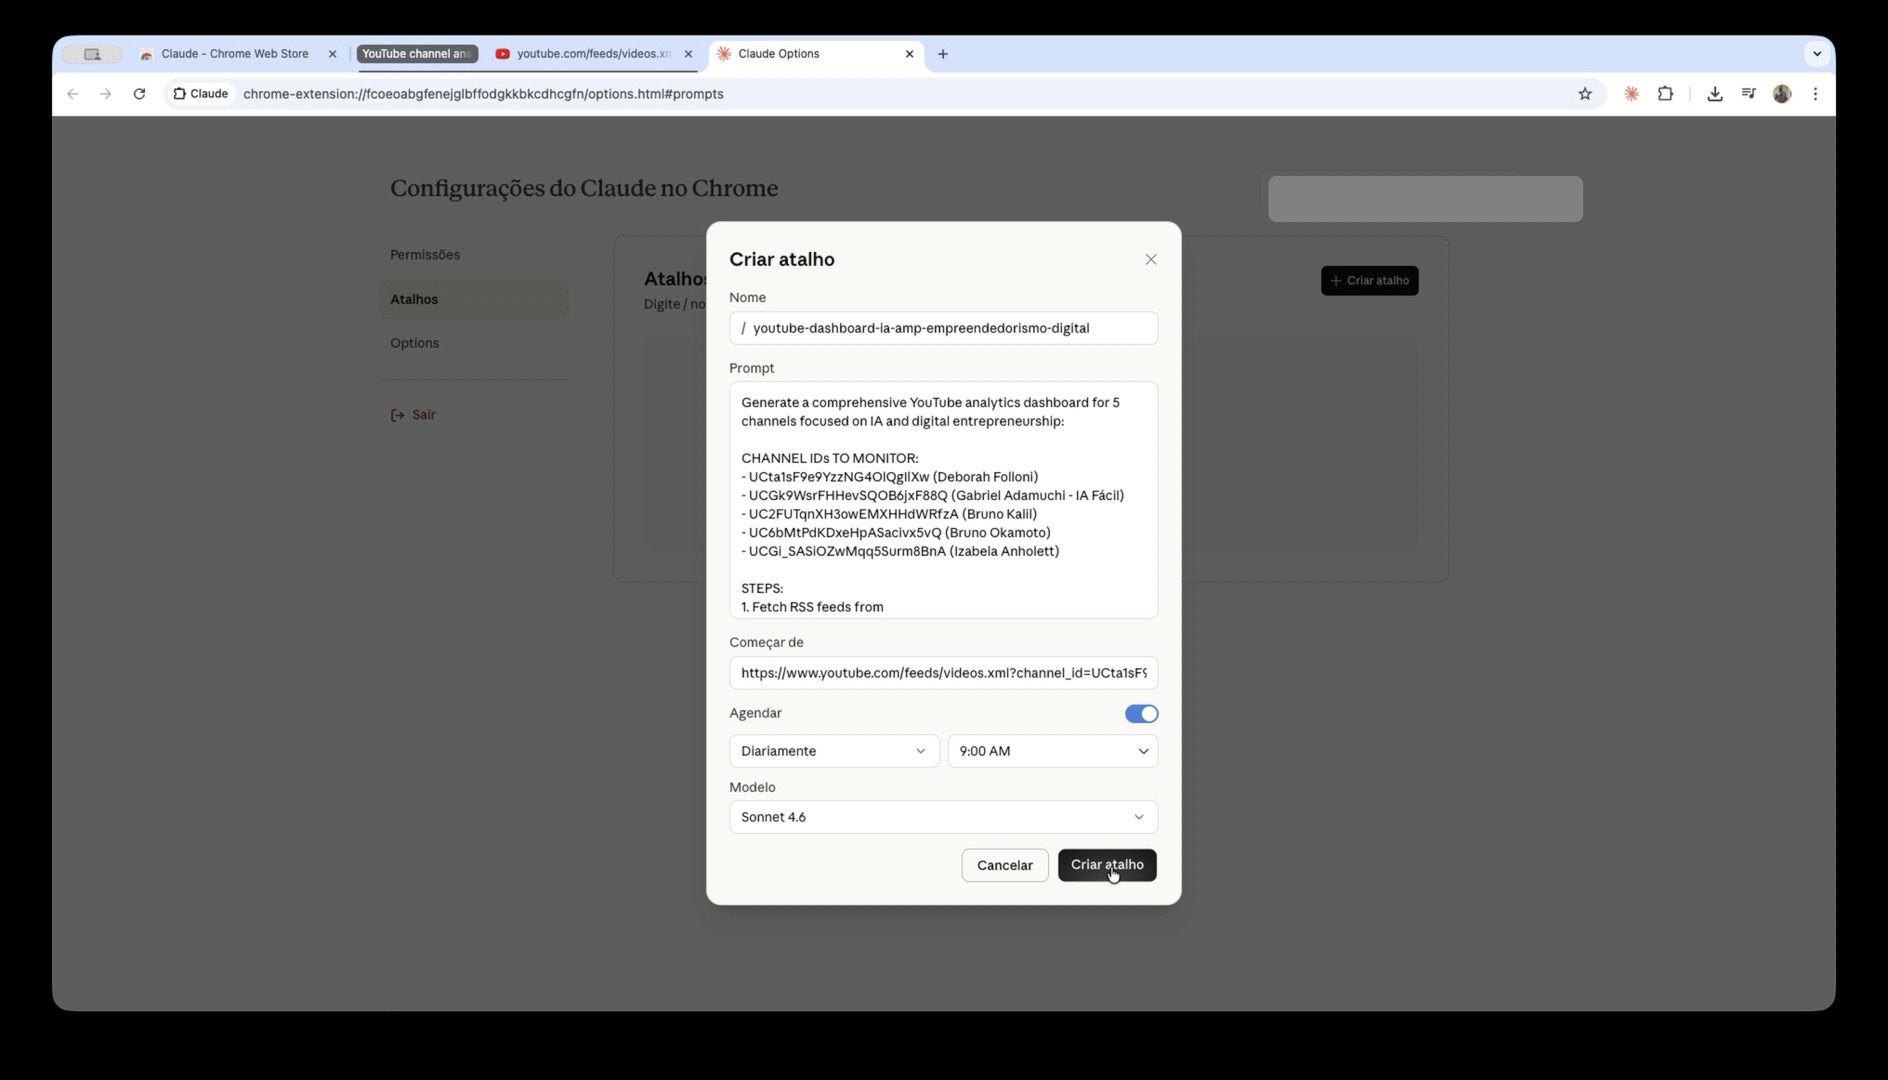Image resolution: width=1888 pixels, height=1080 pixels.
Task: Open the Chrome three-dot menu
Action: pyautogui.click(x=1815, y=94)
